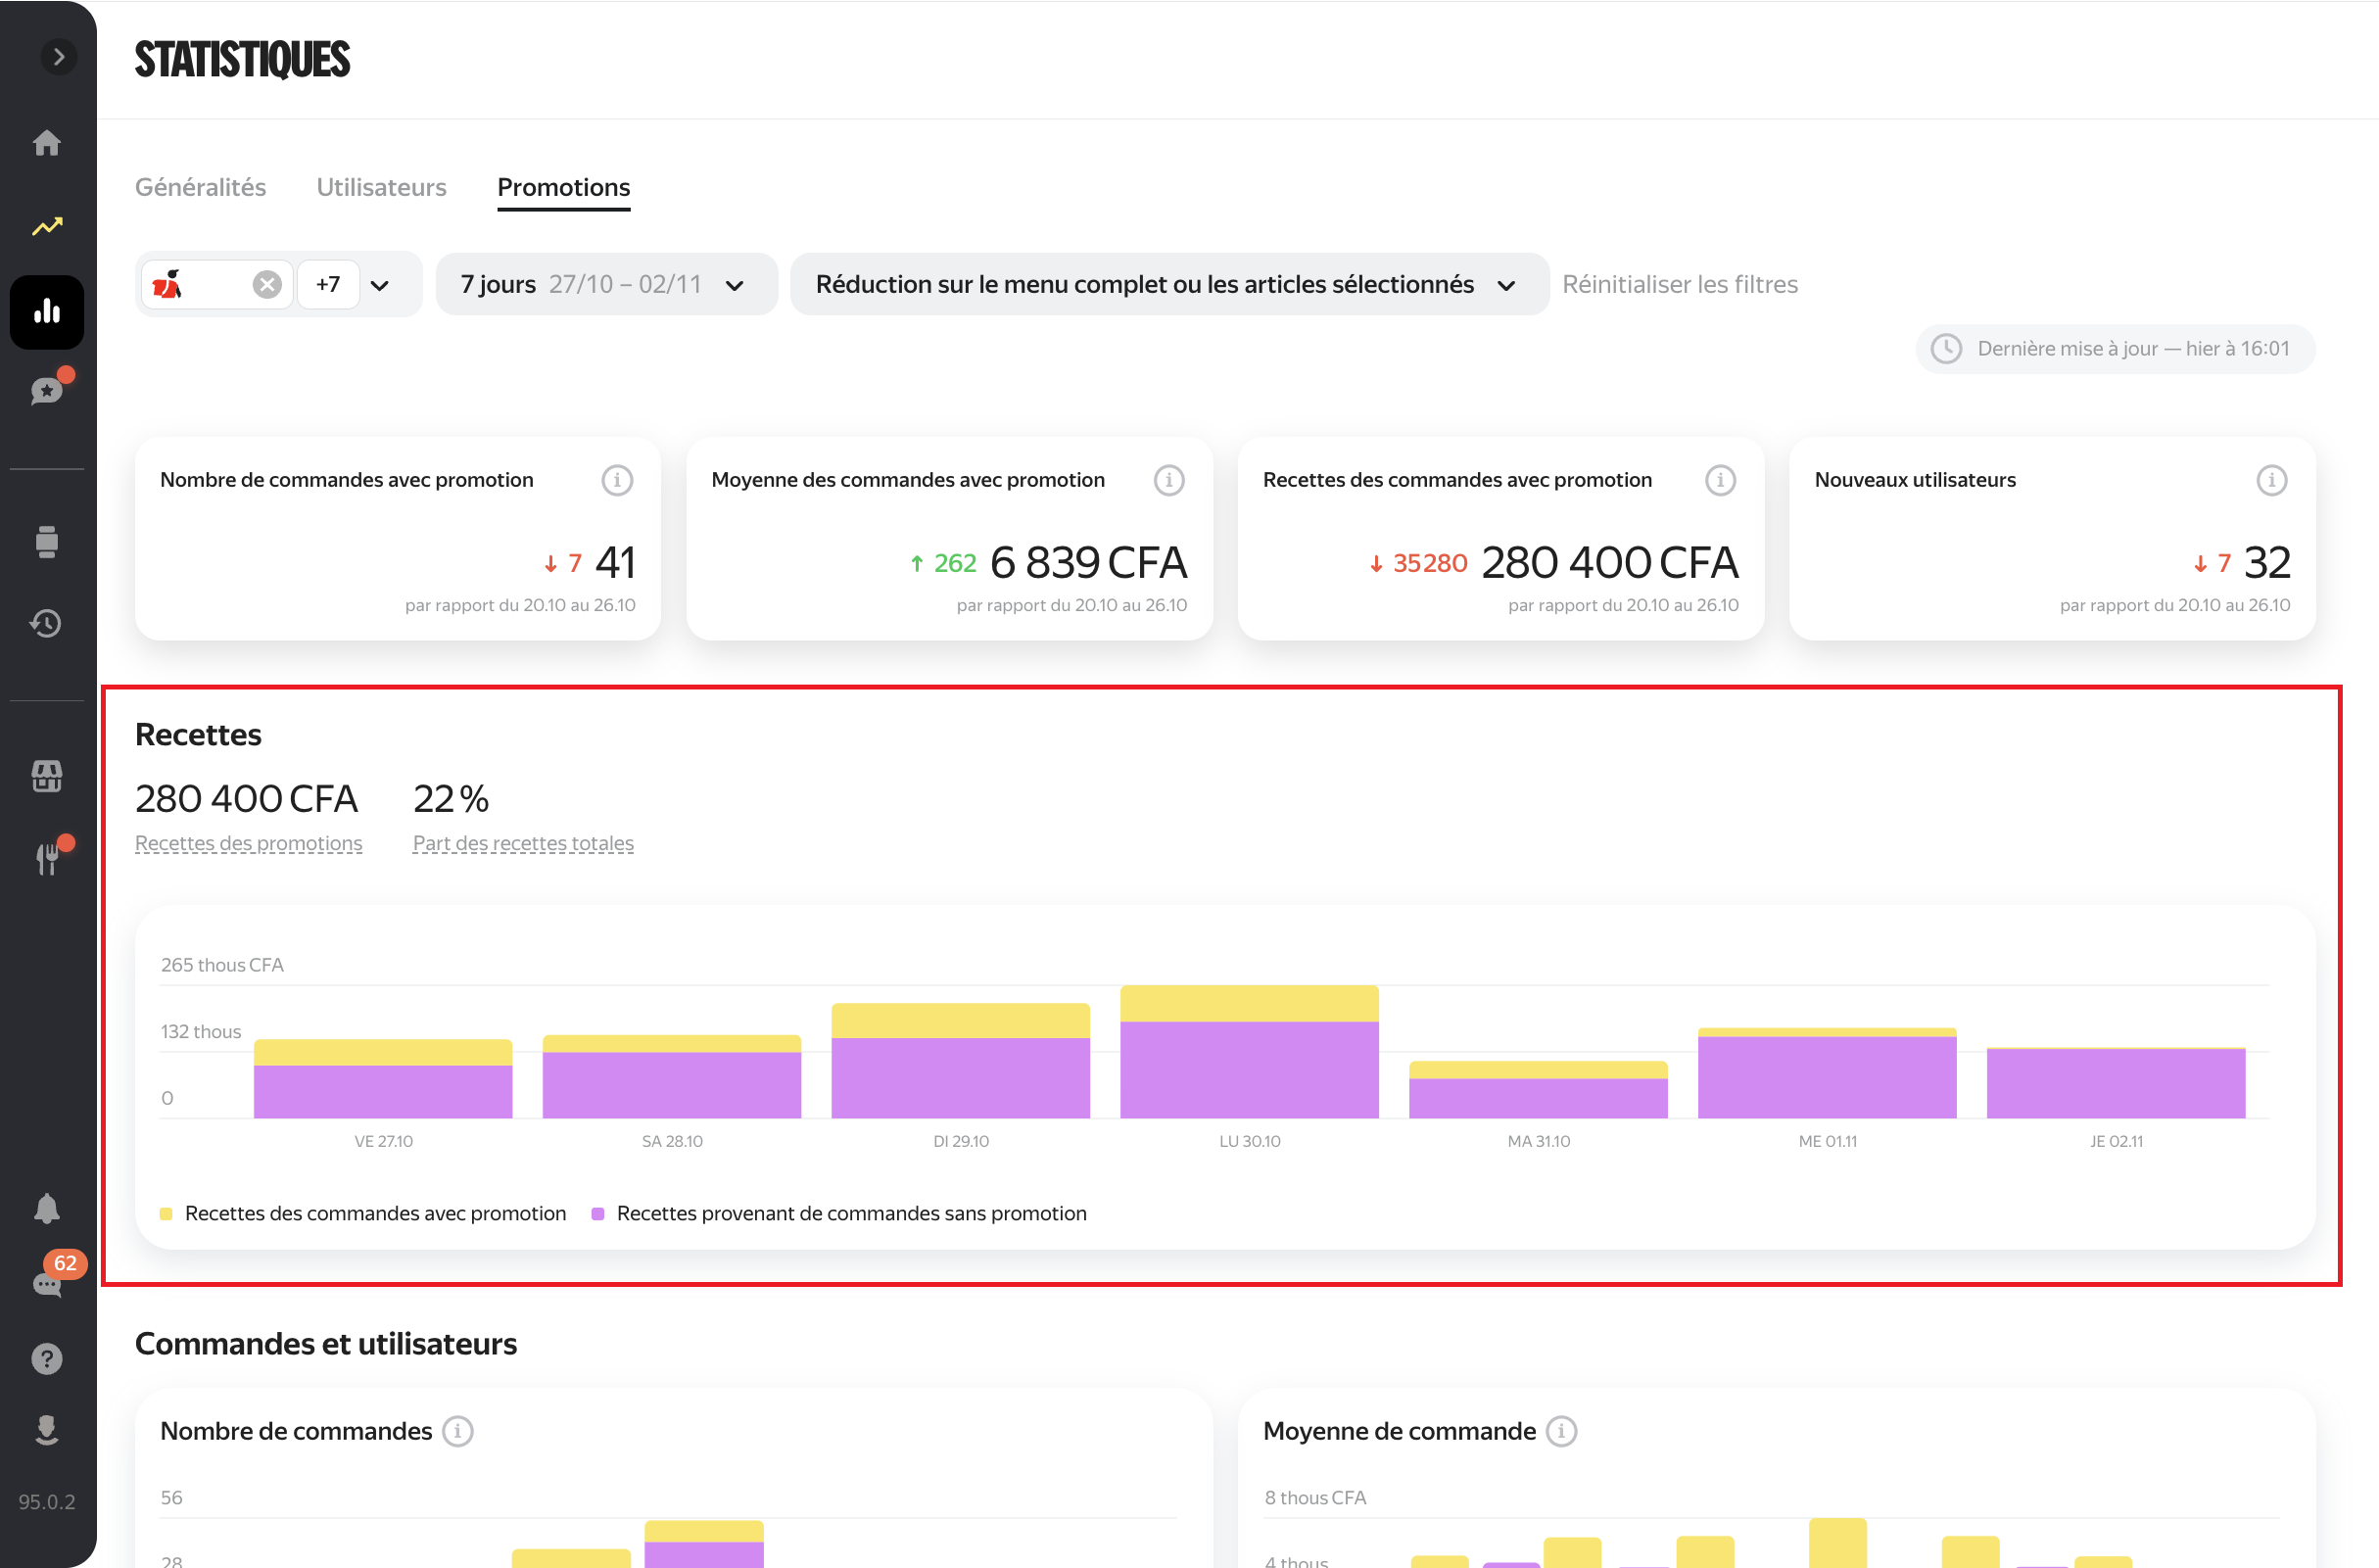Click the Part des recettes totales link
Image resolution: width=2379 pixels, height=1568 pixels.
523,844
